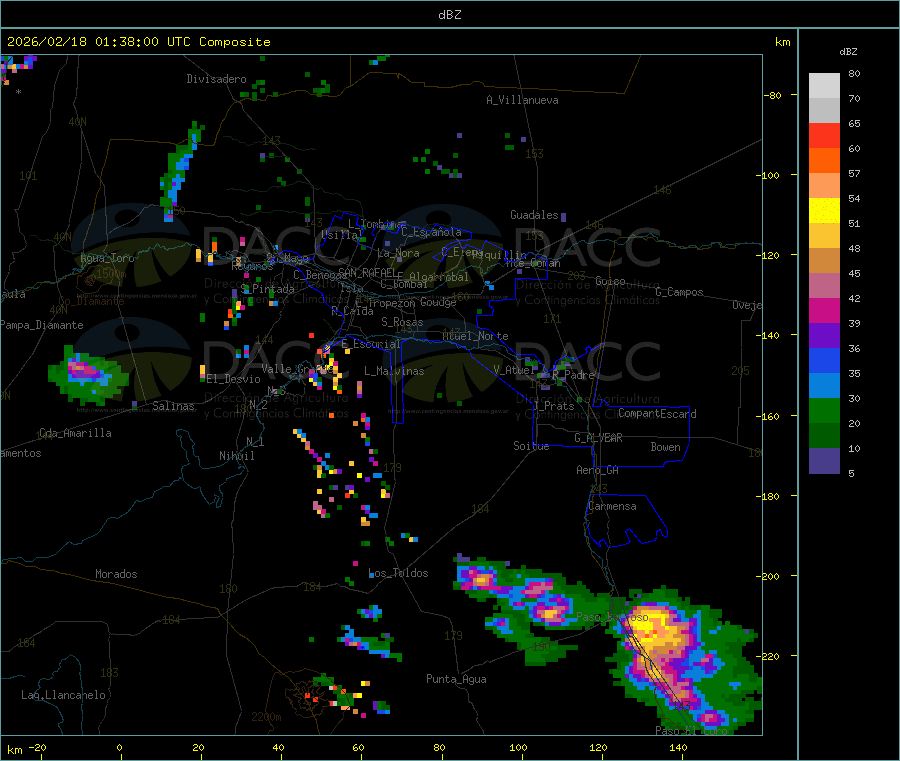This screenshot has height=761, width=900.
Task: Click the -200 tick on the vertical km axis
Action: point(767,576)
